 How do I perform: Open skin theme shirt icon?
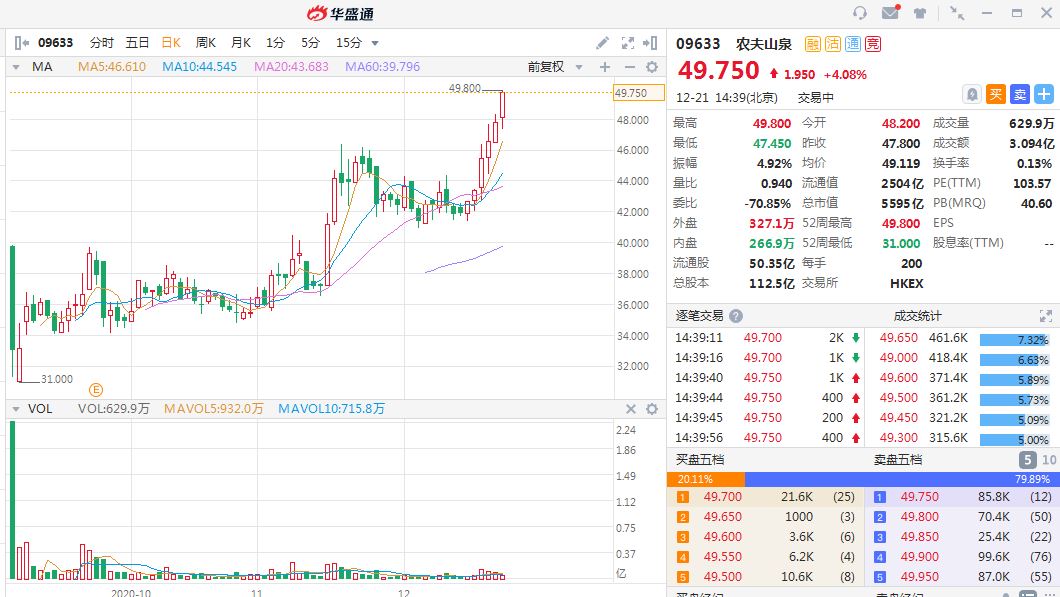tap(920, 13)
